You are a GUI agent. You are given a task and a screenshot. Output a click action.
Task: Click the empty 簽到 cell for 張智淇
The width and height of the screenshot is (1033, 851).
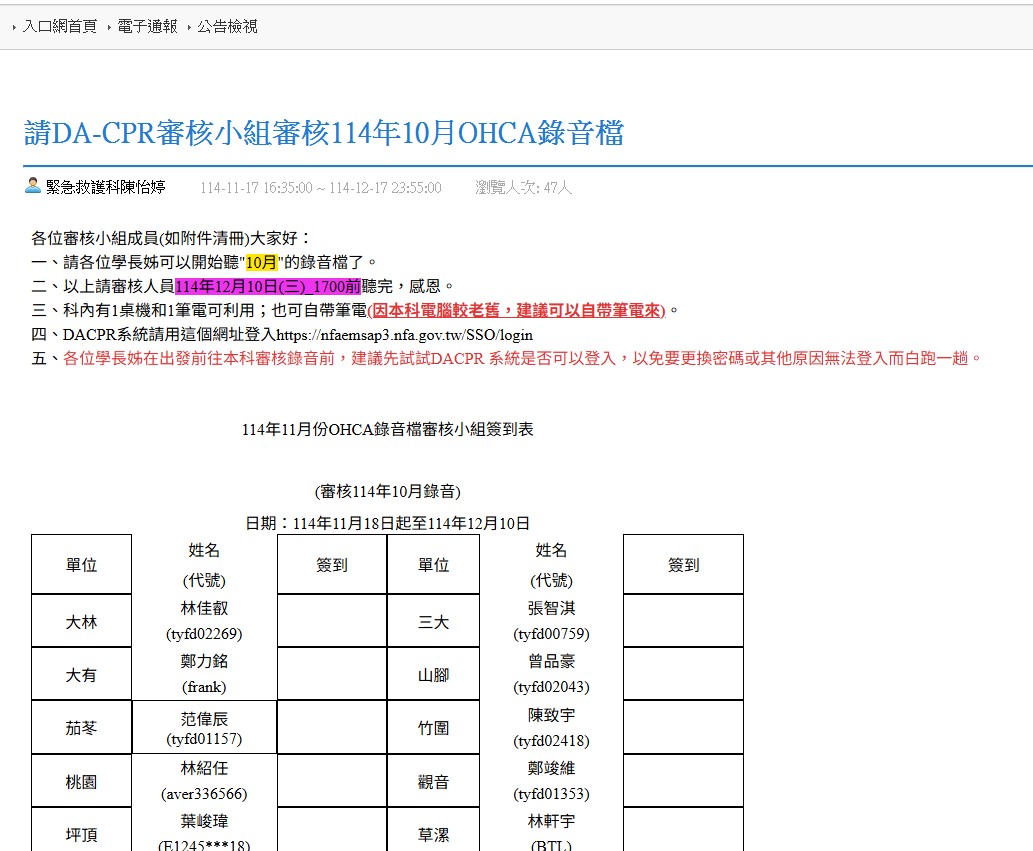point(683,621)
